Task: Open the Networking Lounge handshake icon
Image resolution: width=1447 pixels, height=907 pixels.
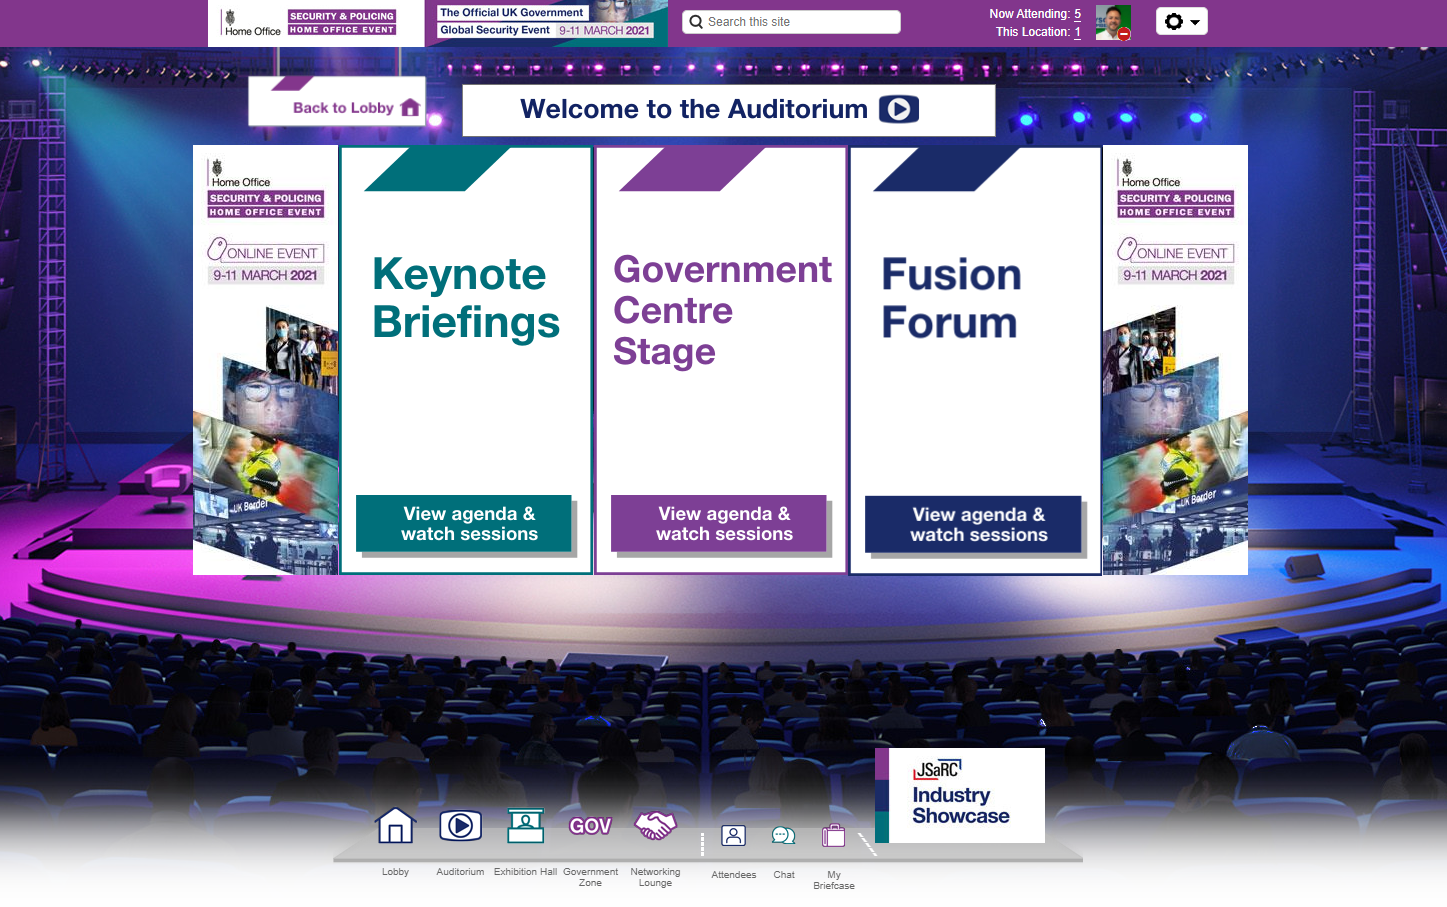Action: click(655, 826)
